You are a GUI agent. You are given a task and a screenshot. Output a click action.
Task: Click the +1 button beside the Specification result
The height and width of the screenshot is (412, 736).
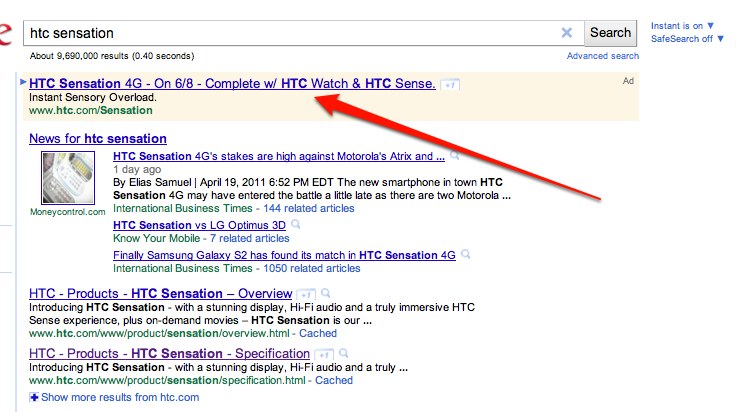[x=324, y=354]
